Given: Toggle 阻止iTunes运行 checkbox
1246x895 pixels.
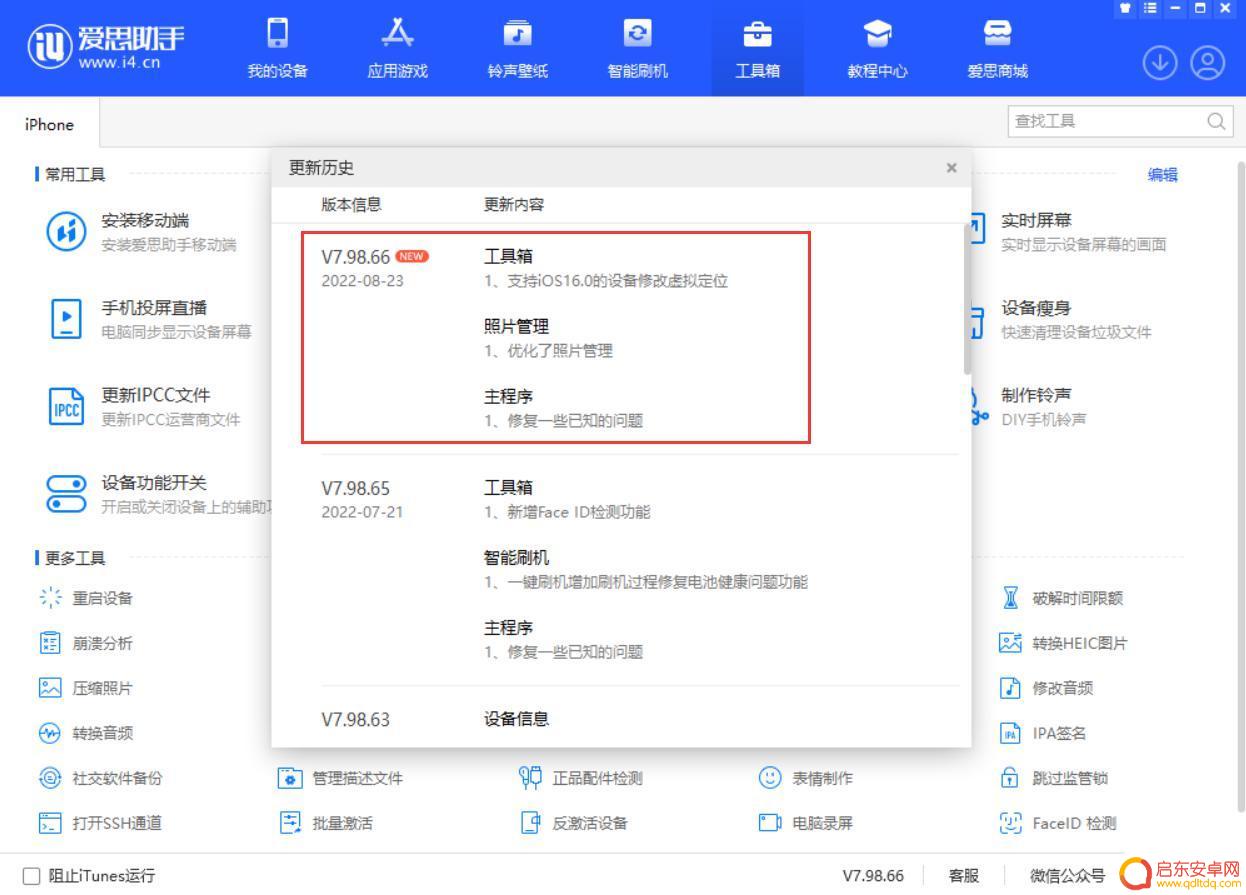Looking at the screenshot, I should click(31, 876).
